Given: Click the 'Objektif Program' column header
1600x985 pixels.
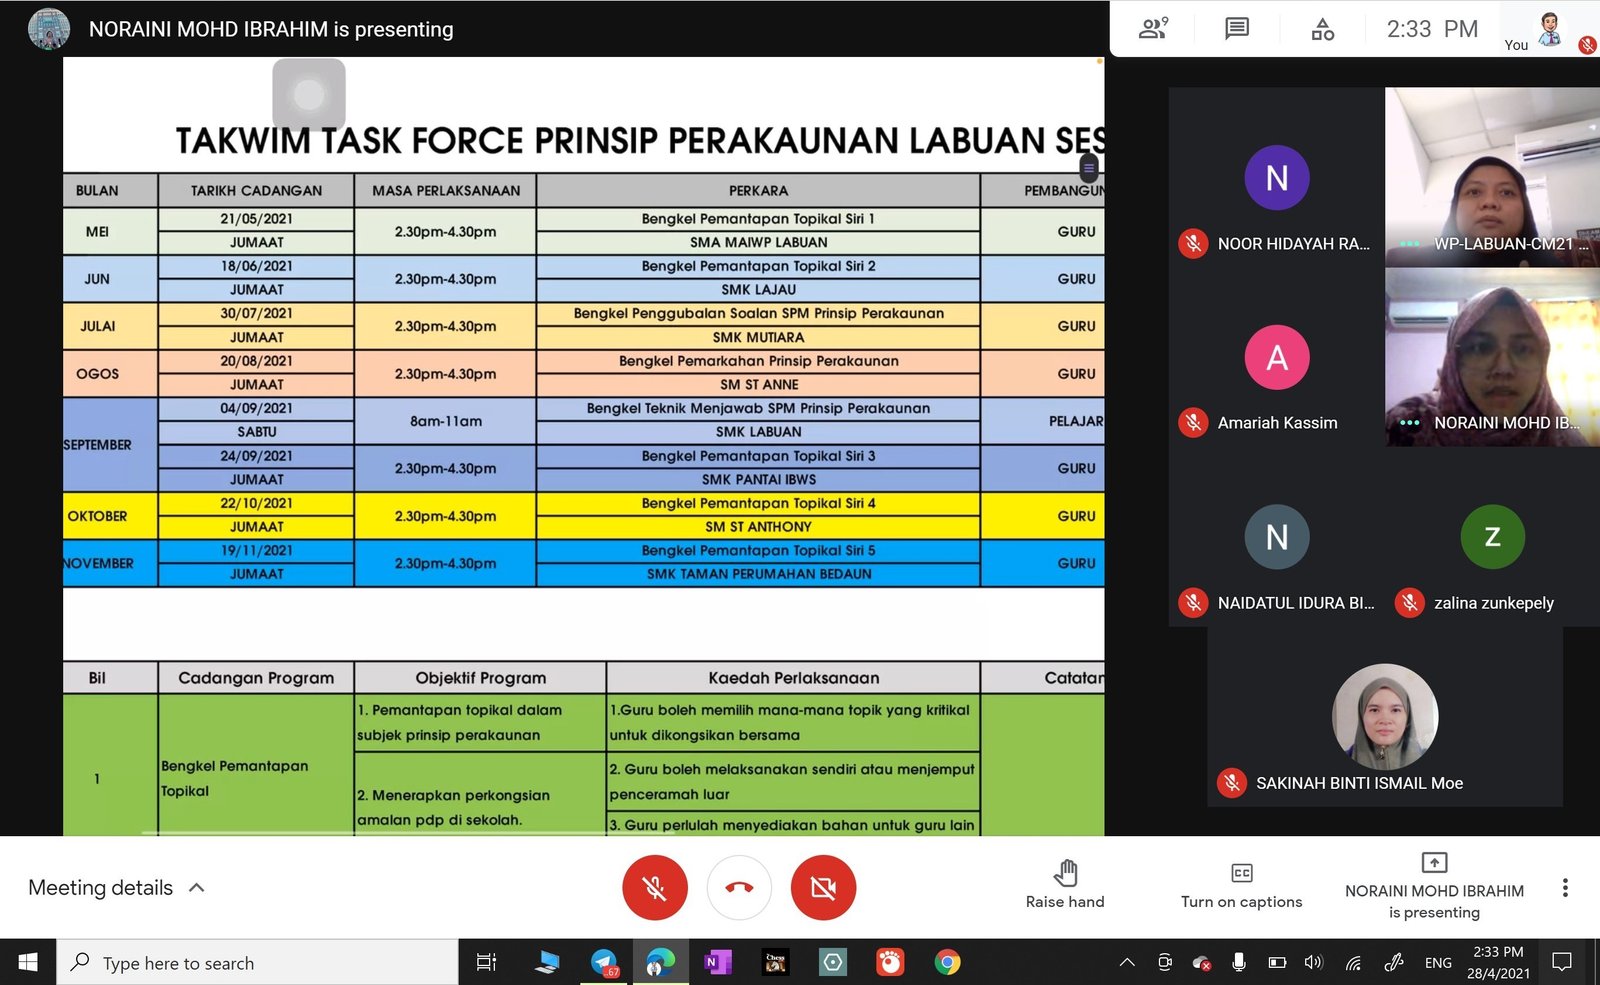Looking at the screenshot, I should pyautogui.click(x=480, y=678).
